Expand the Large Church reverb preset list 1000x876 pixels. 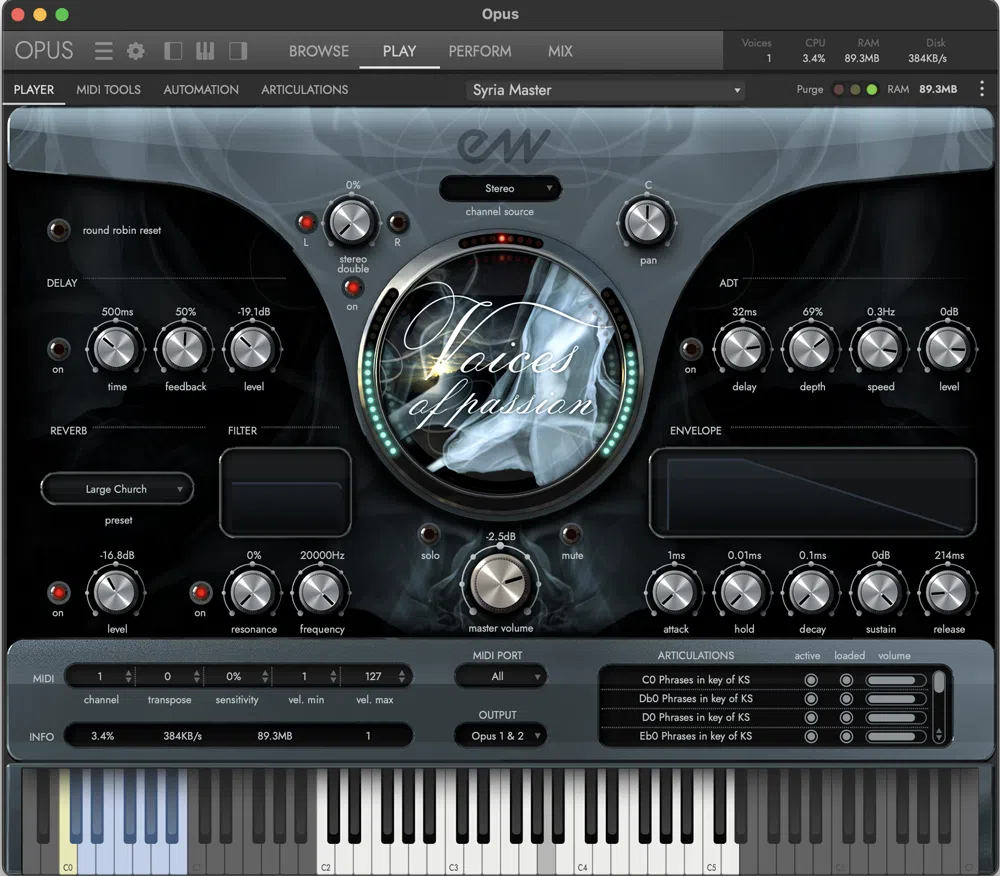[117, 489]
